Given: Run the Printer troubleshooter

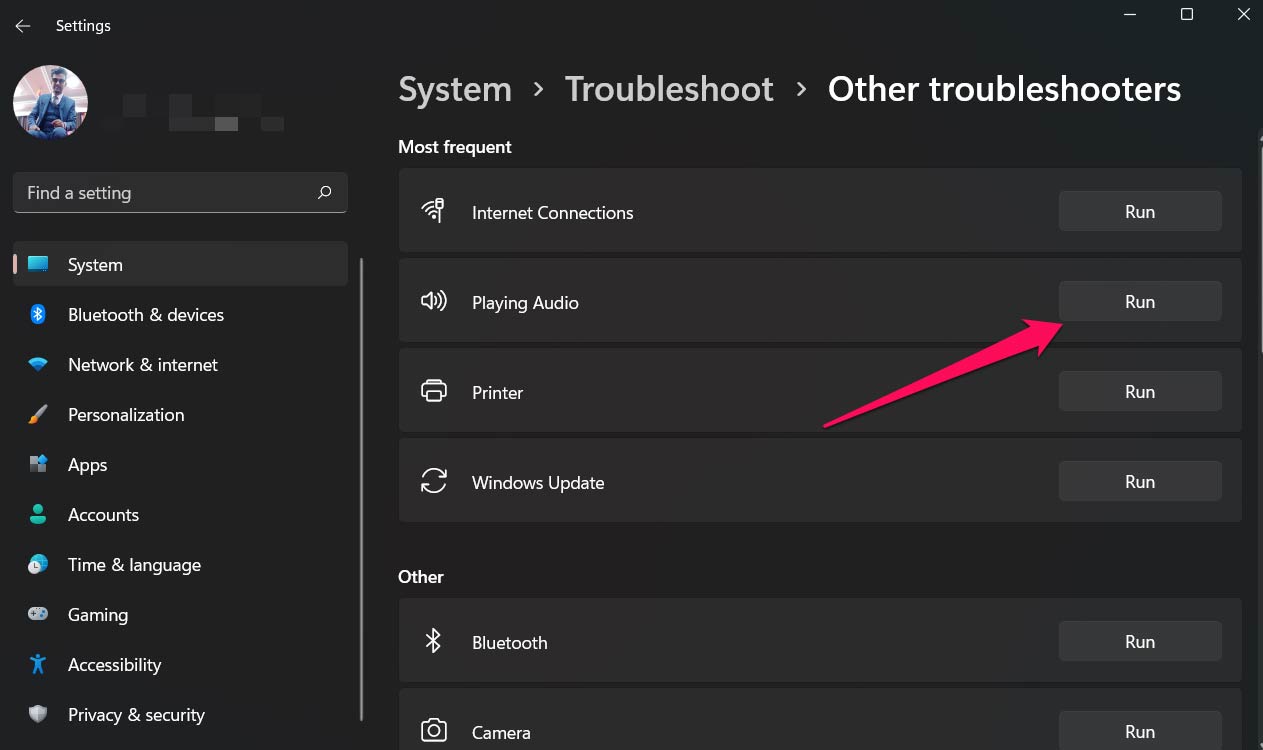Looking at the screenshot, I should point(1140,391).
